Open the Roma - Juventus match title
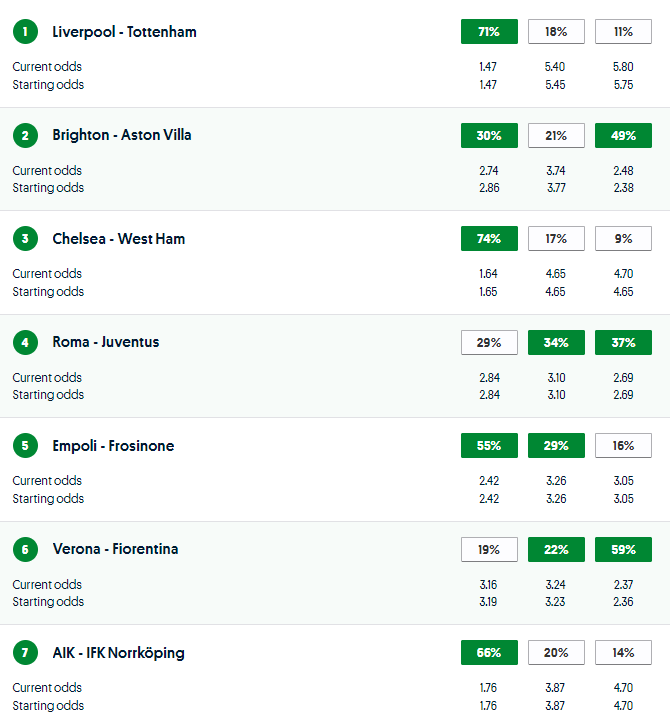This screenshot has height=725, width=670. [106, 342]
